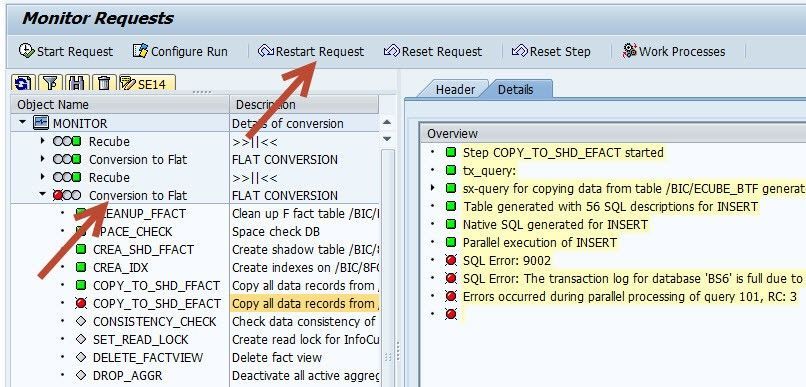Screen dimensions: 806x387
Task: Click highlighted 'Copy all data records from' cell
Action: tap(305, 304)
